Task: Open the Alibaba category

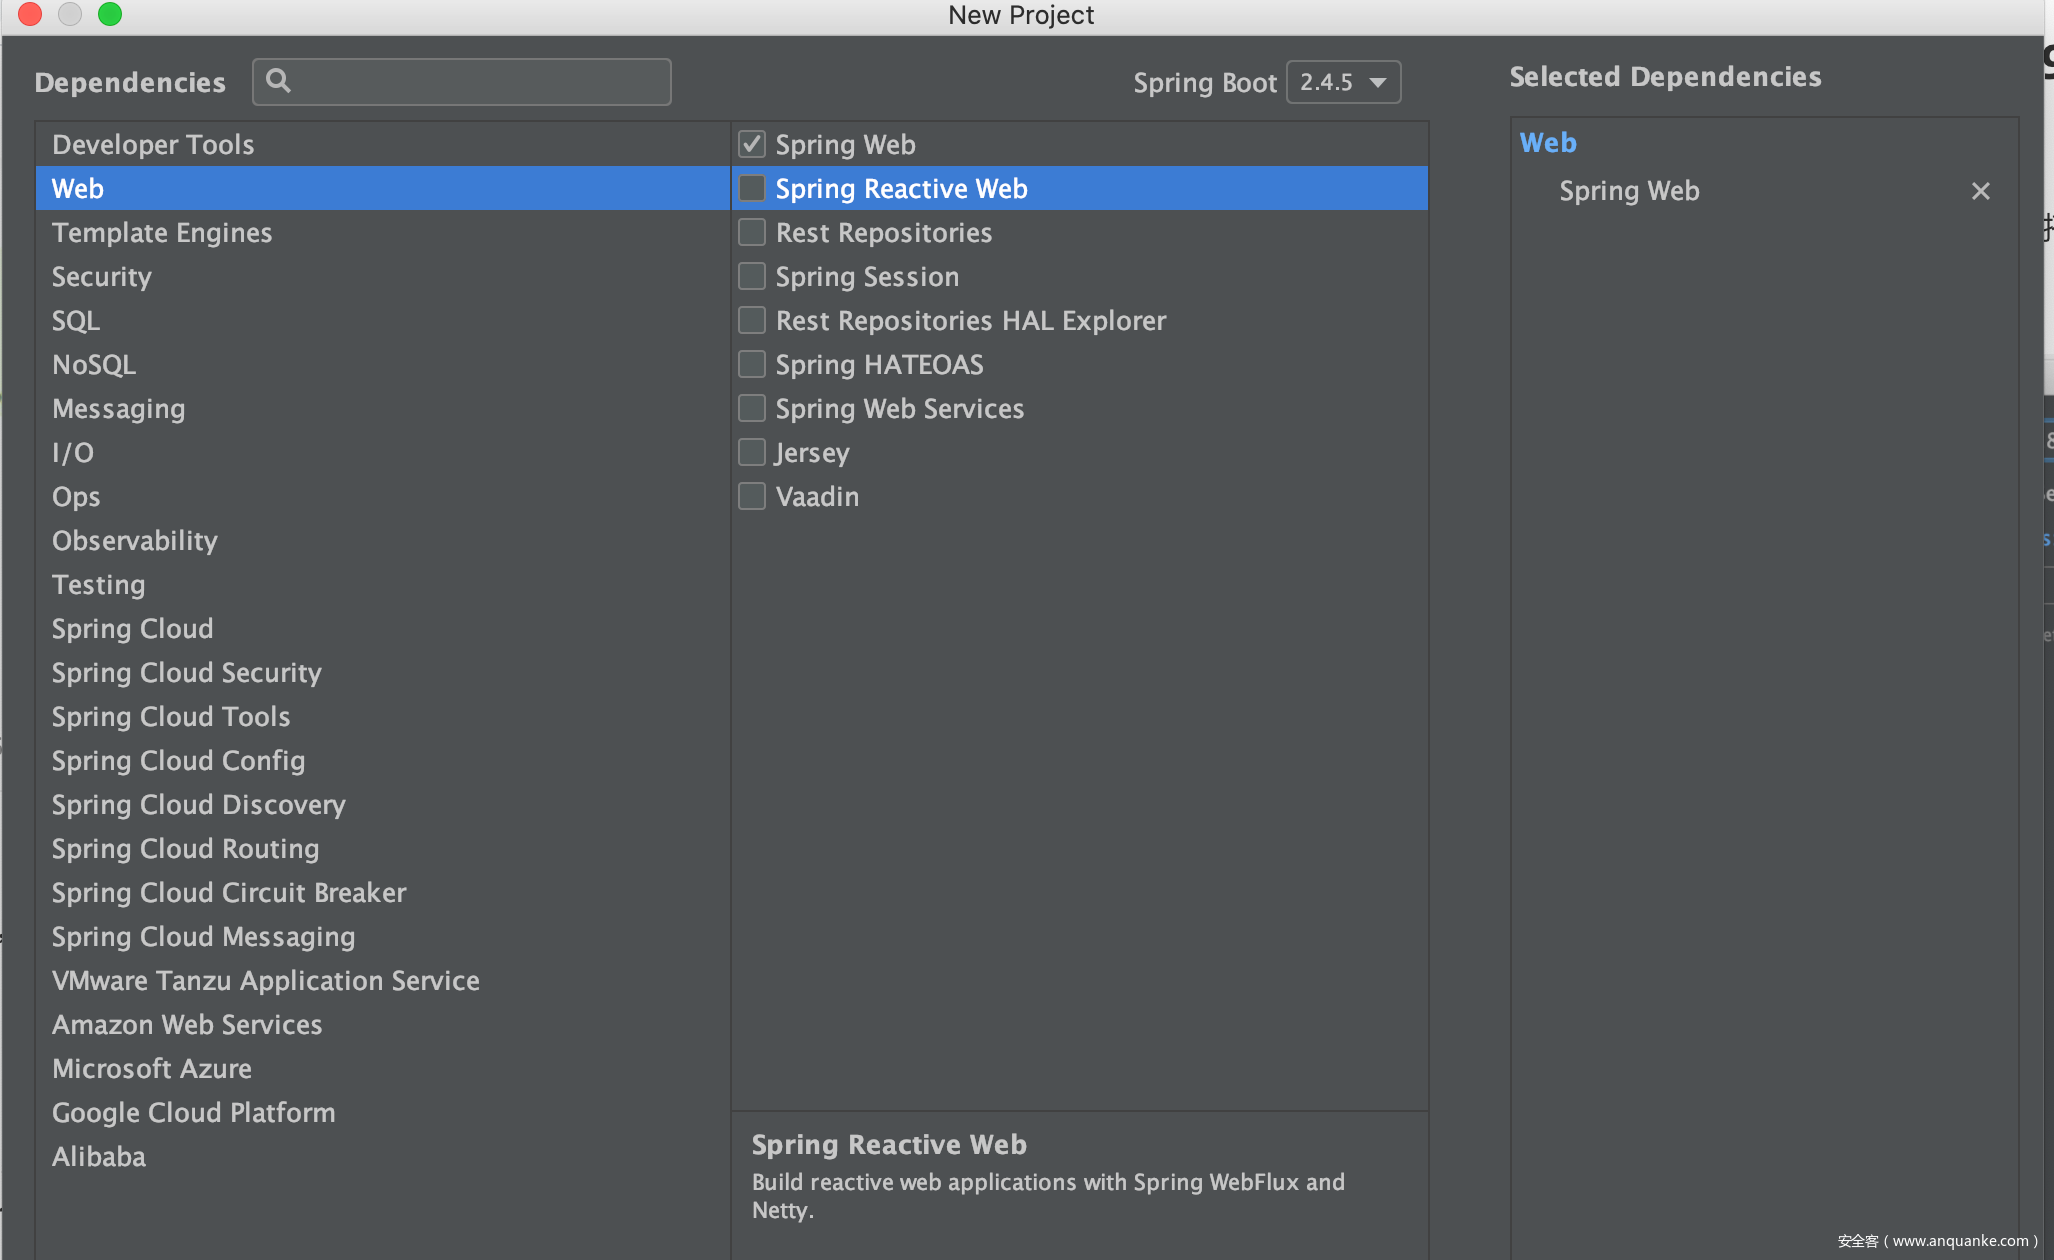Action: (99, 1157)
